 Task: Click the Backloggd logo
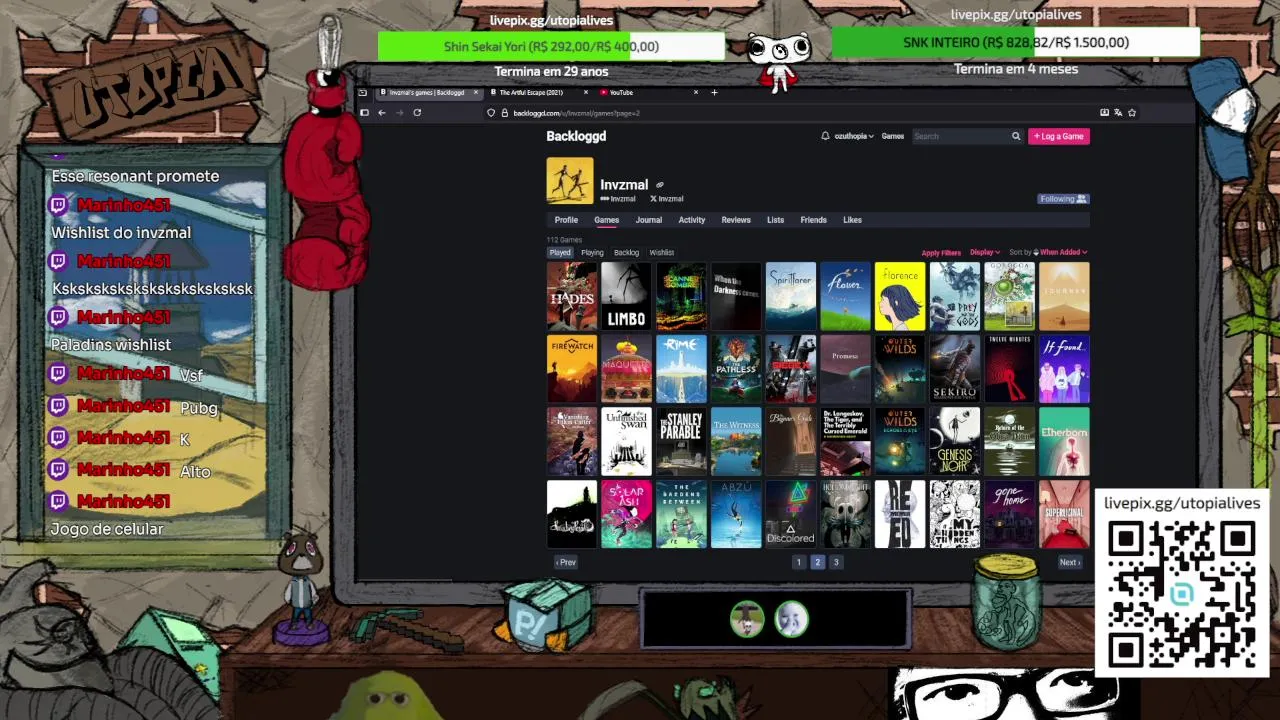click(576, 136)
